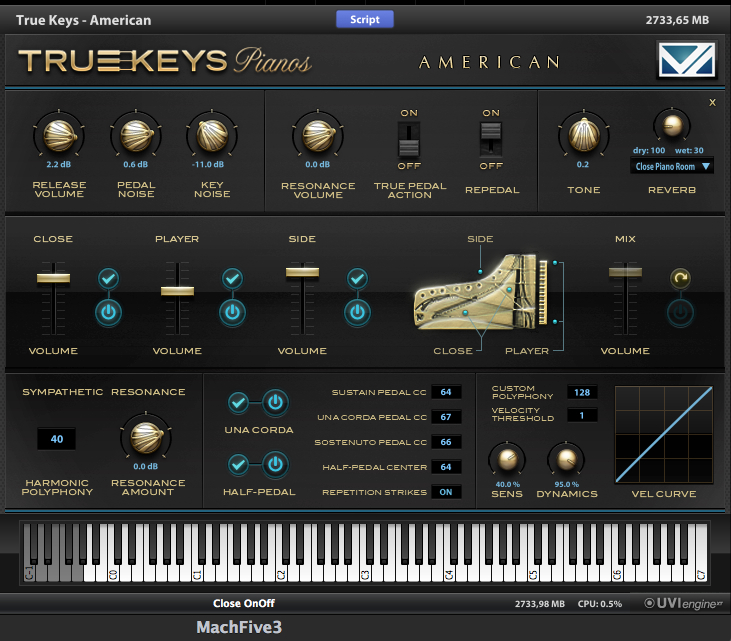Click the 2733,65 MB memory readout
The height and width of the screenshot is (641, 731).
click(677, 20)
